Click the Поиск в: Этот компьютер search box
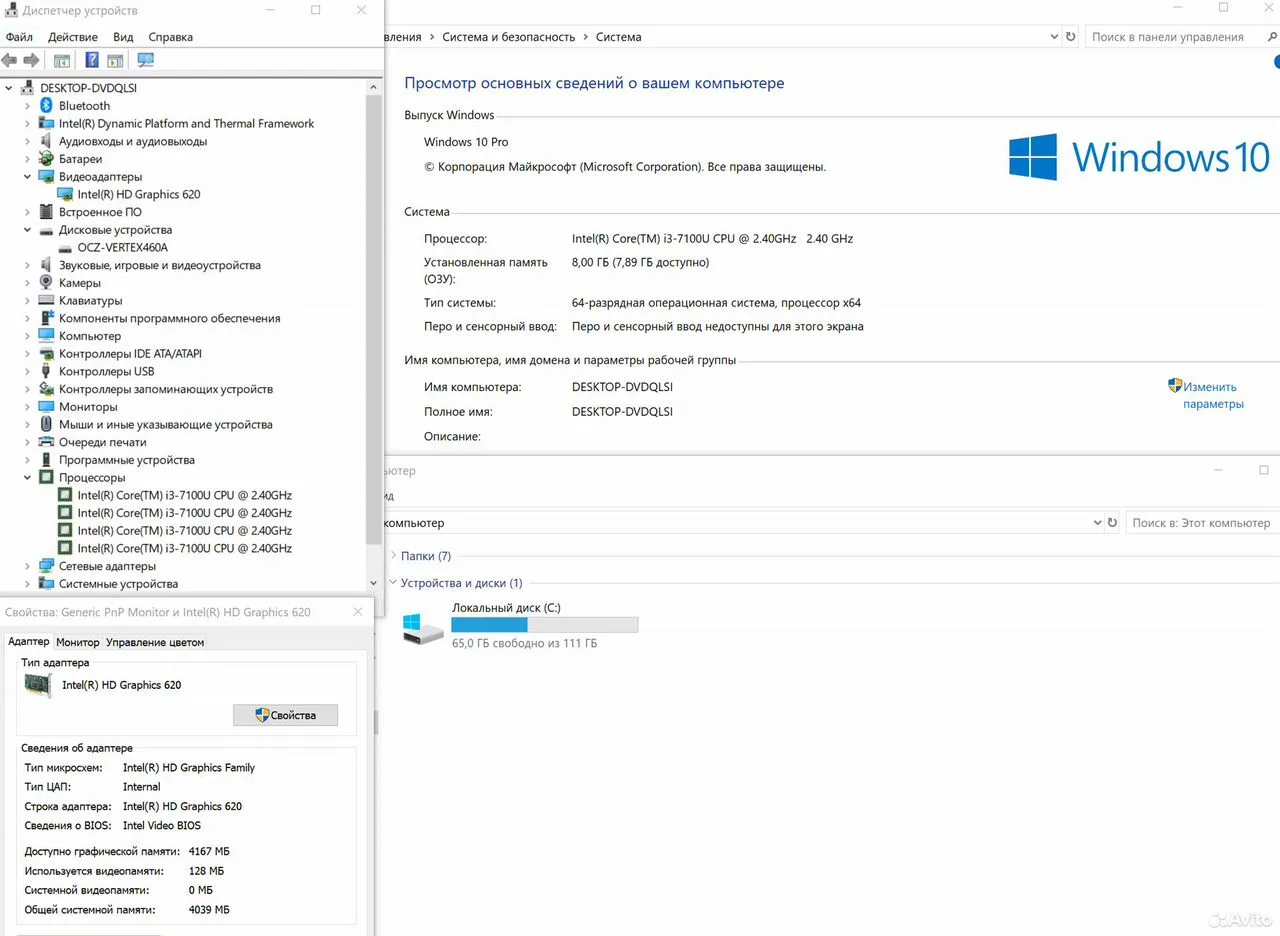The height and width of the screenshot is (936, 1280). pyautogui.click(x=1202, y=523)
